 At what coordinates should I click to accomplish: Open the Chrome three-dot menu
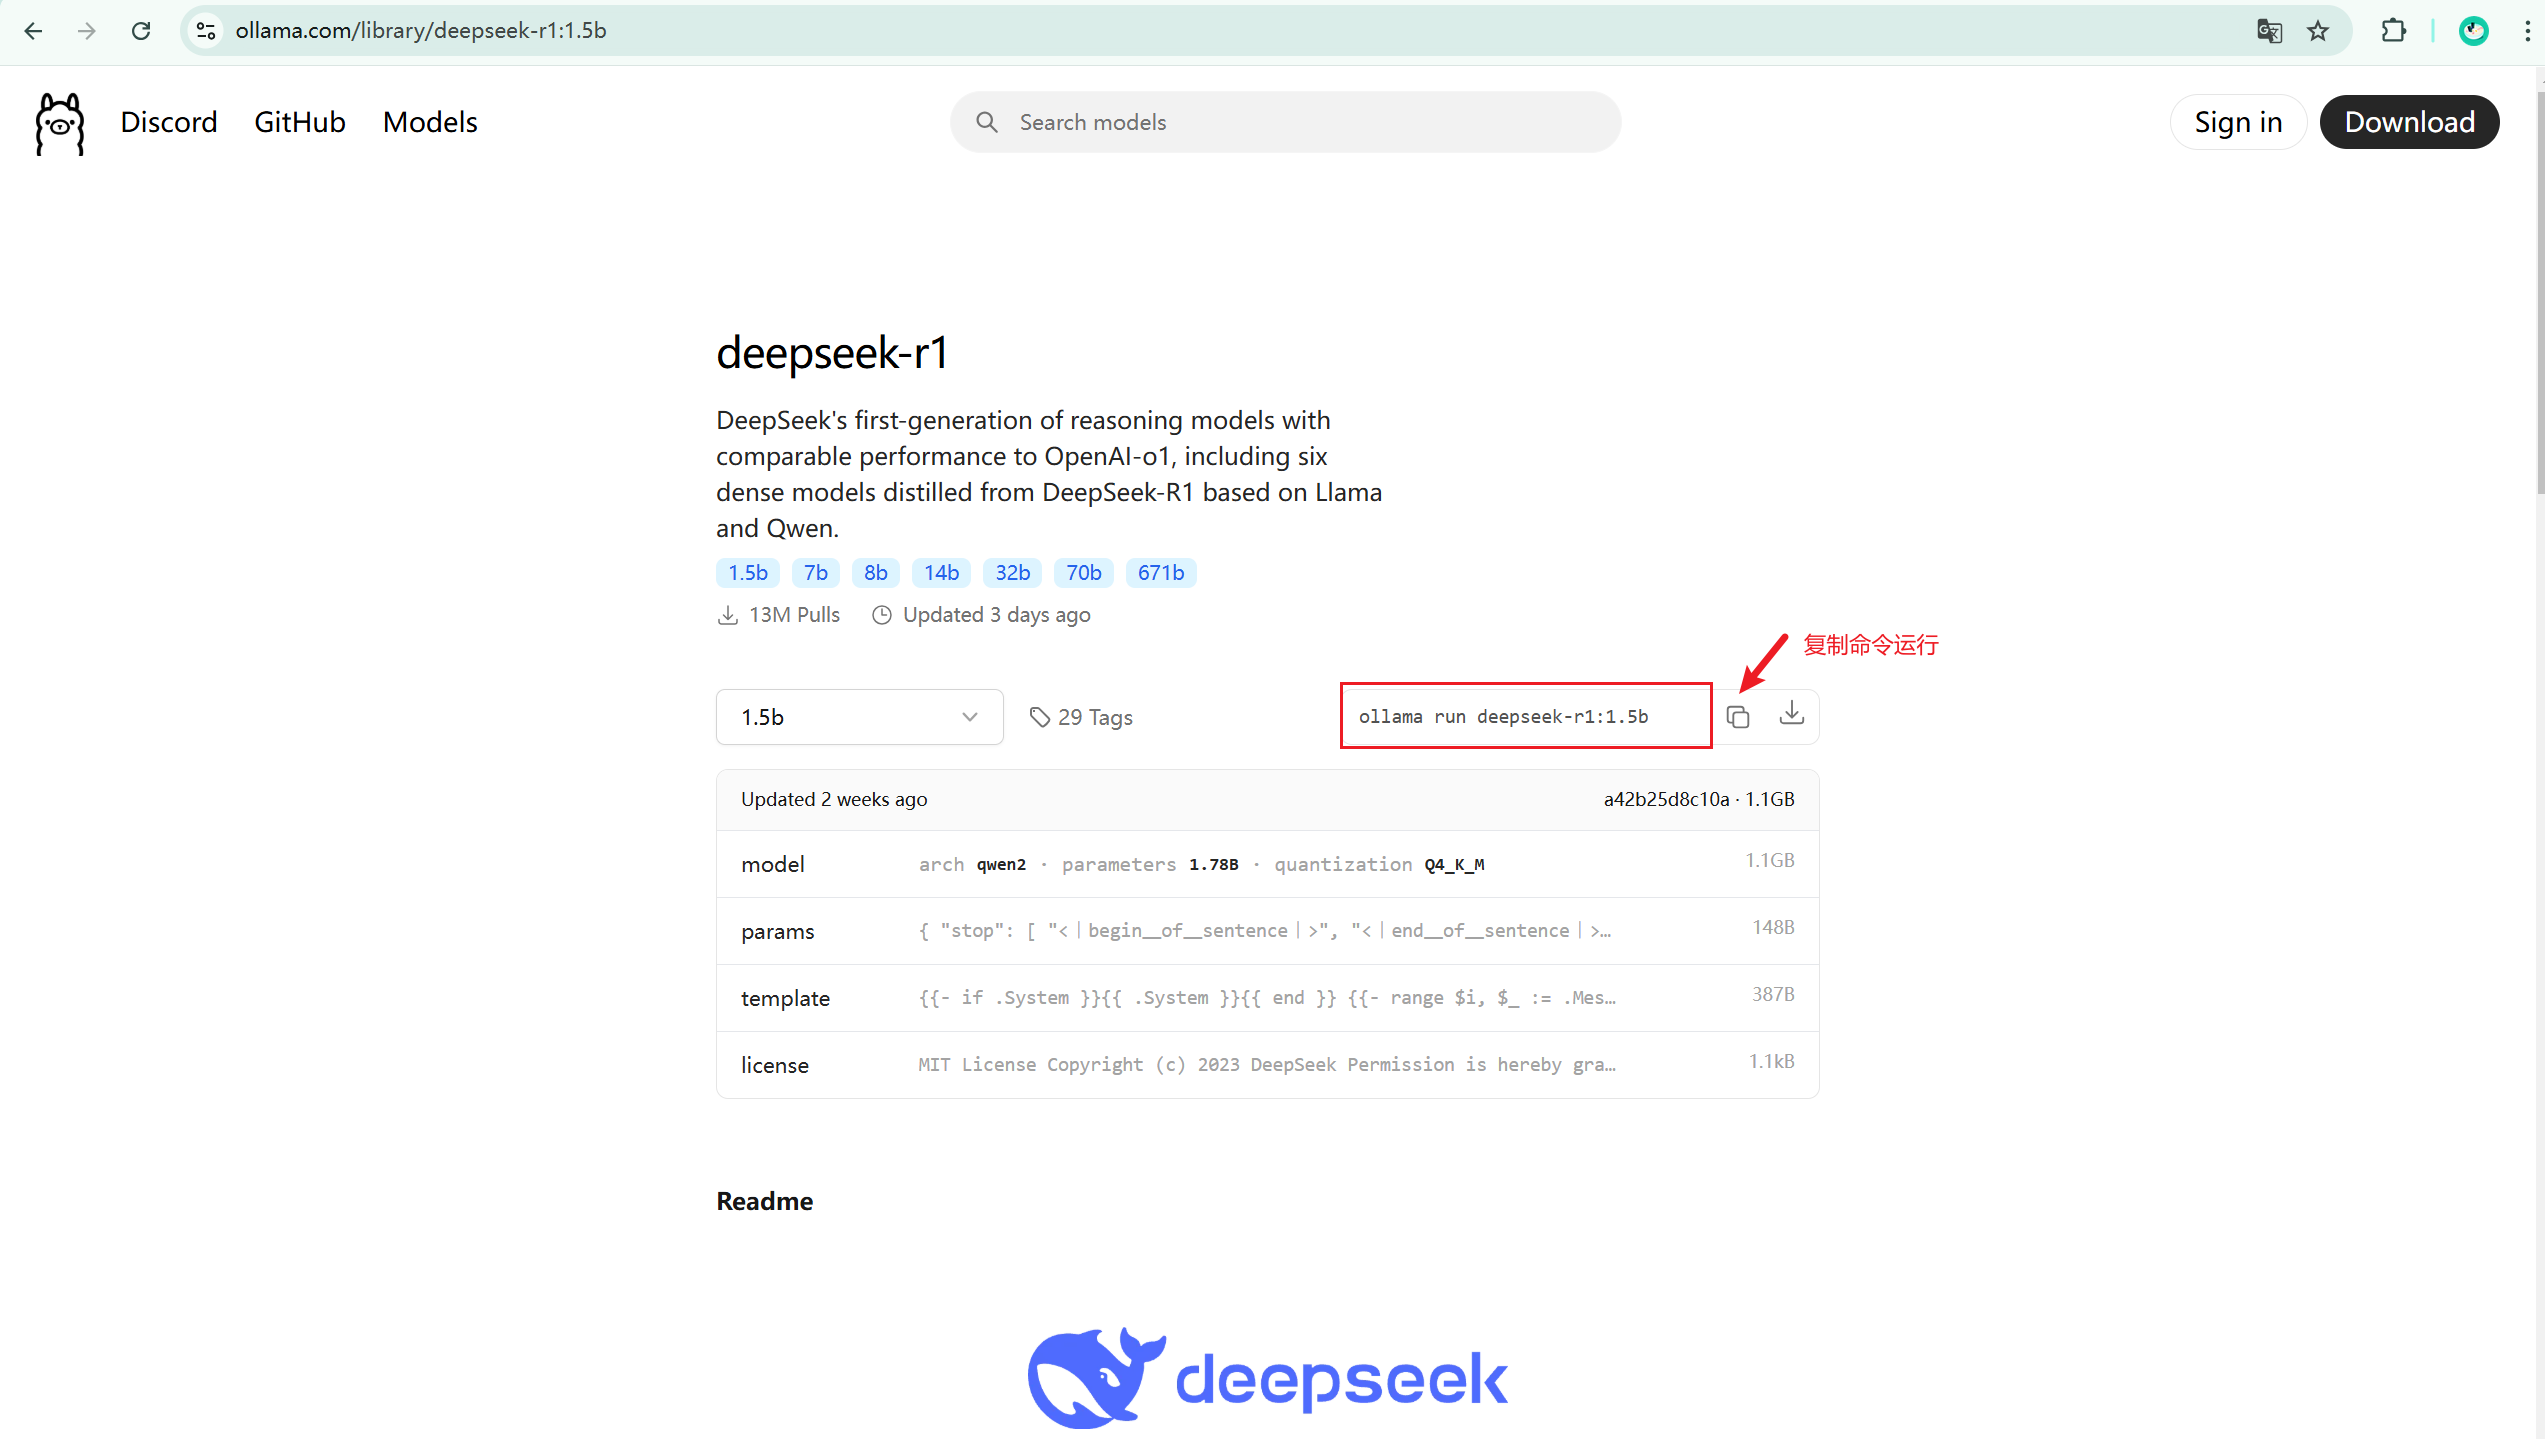2527,31
